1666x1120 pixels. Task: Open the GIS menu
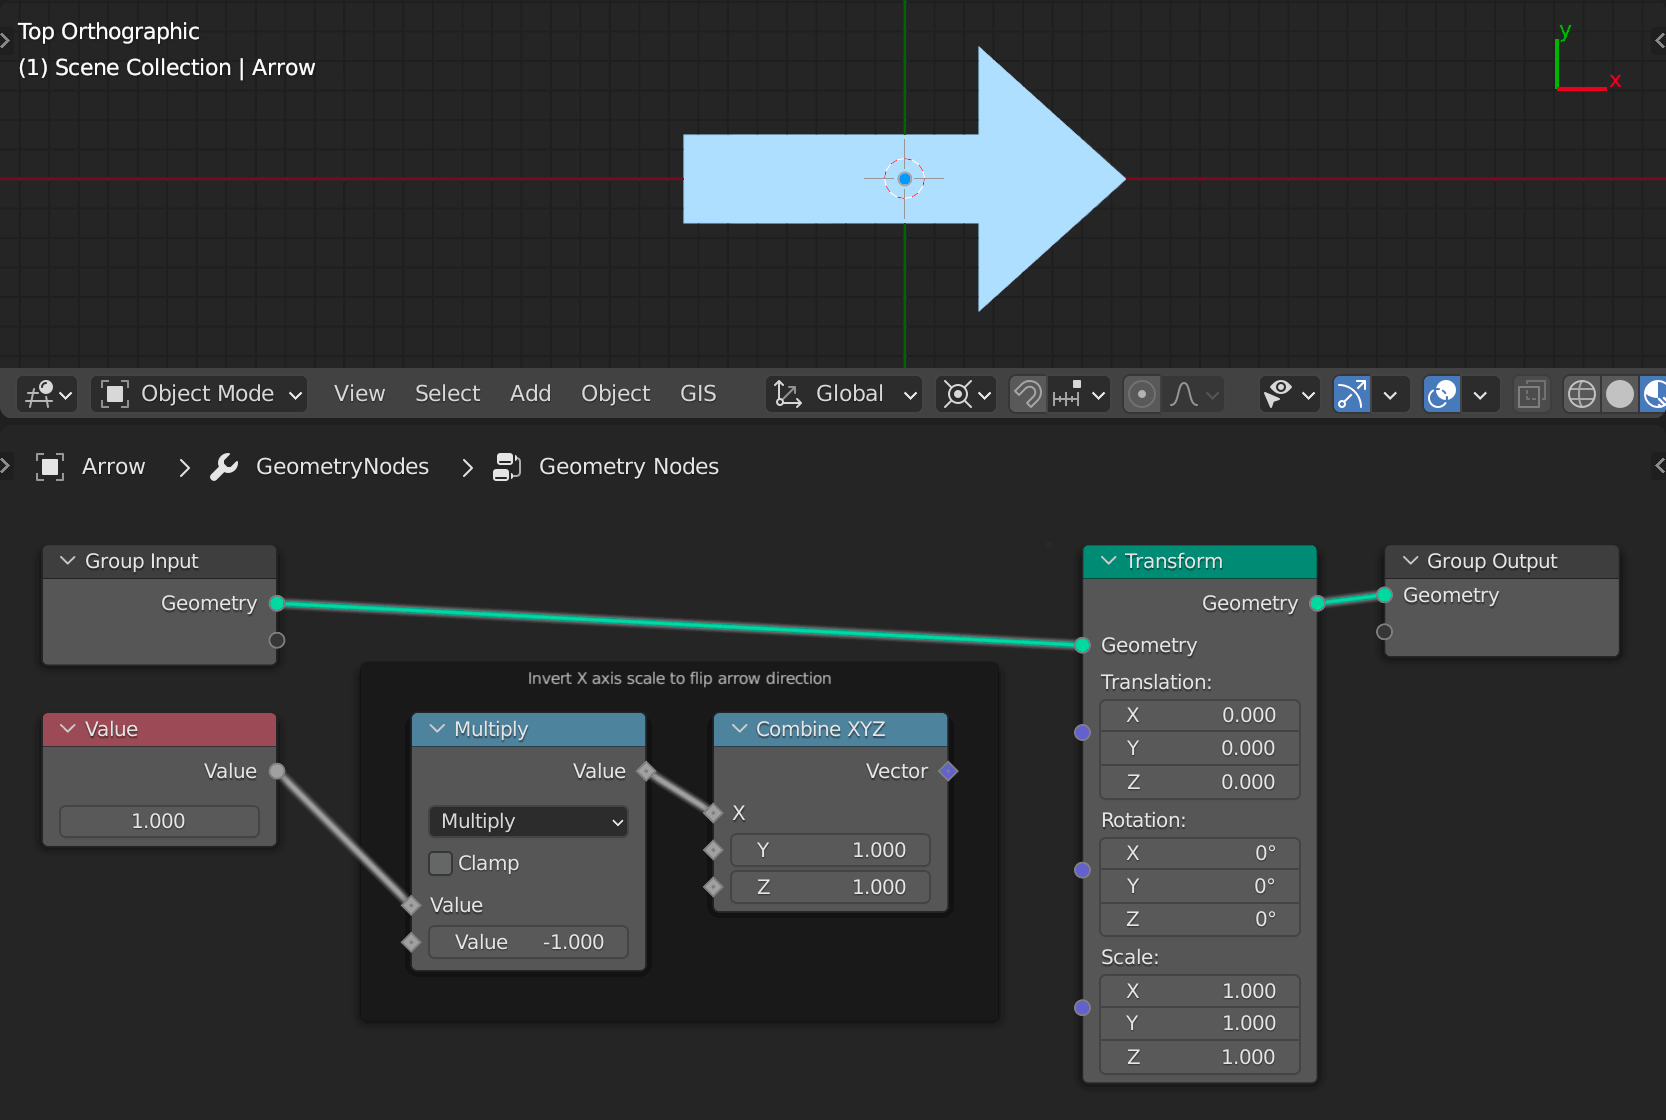tap(698, 393)
